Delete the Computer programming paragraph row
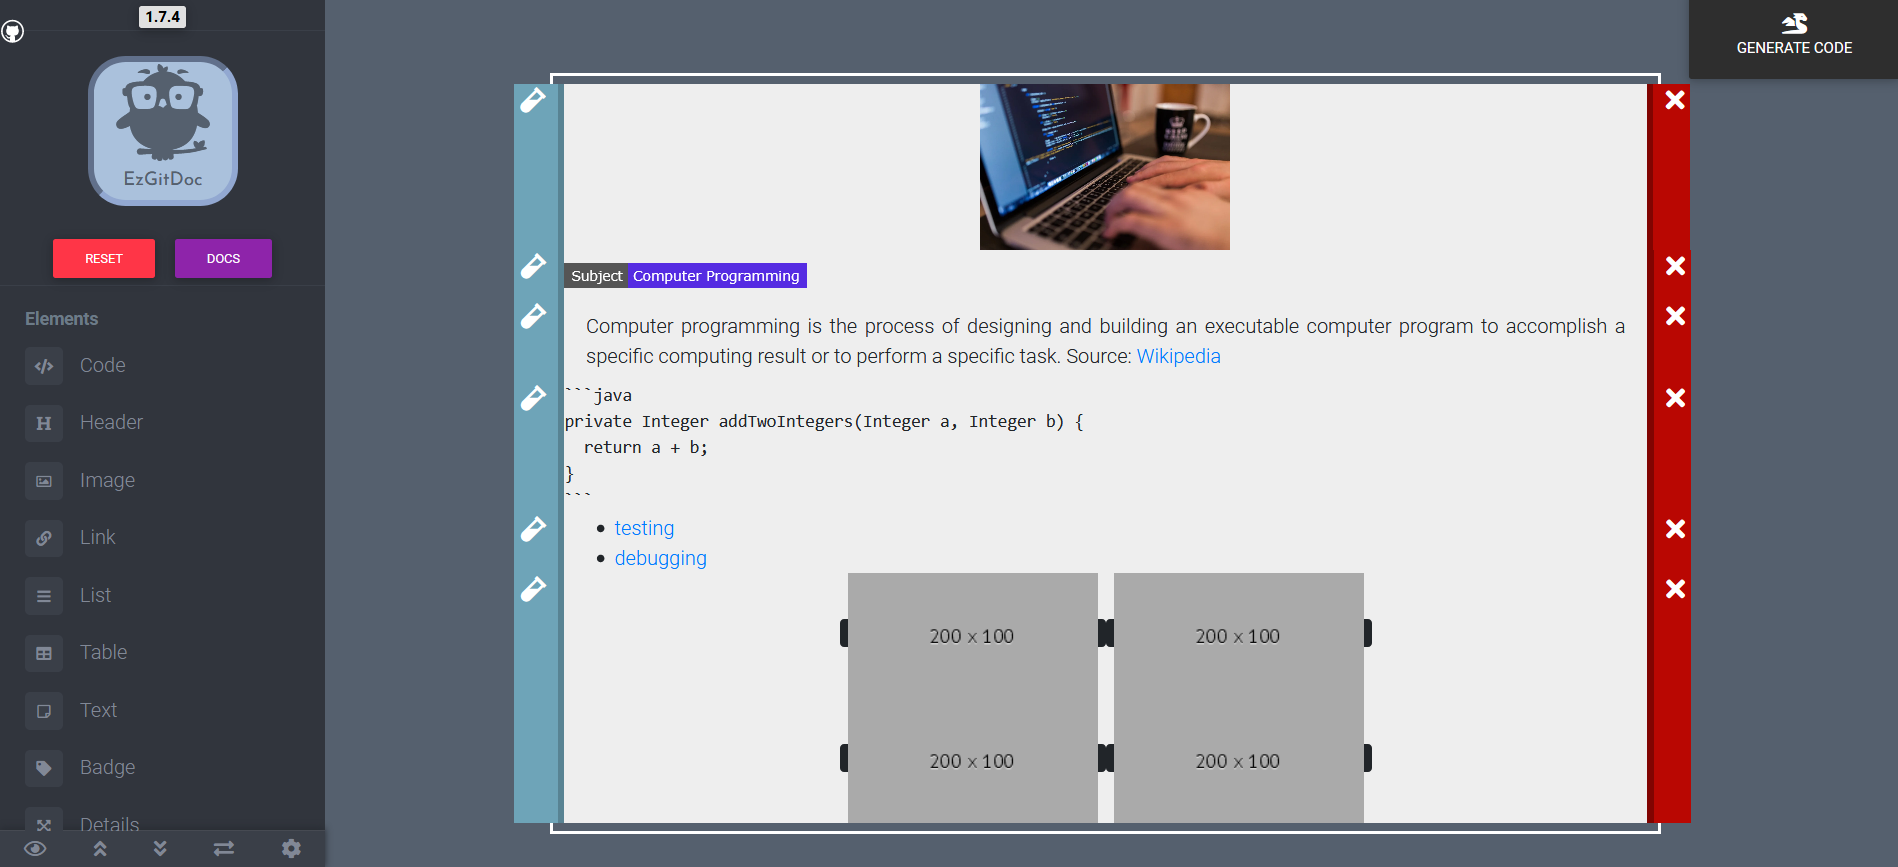This screenshot has height=867, width=1898. click(x=1675, y=316)
